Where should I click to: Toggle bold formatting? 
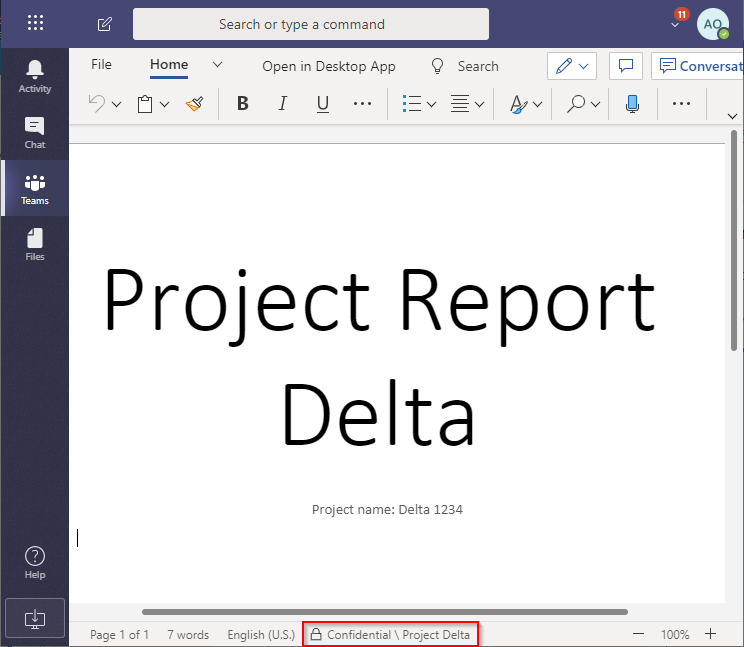(x=242, y=104)
